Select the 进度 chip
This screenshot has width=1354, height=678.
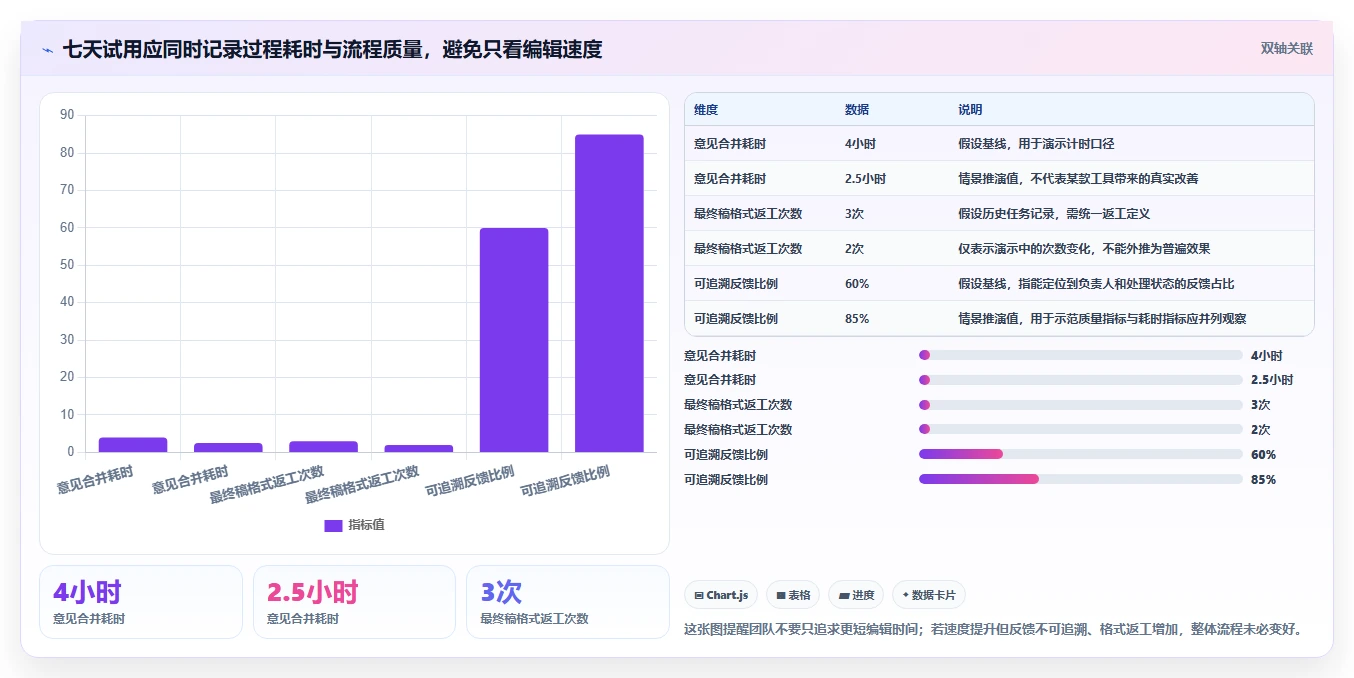click(x=855, y=595)
